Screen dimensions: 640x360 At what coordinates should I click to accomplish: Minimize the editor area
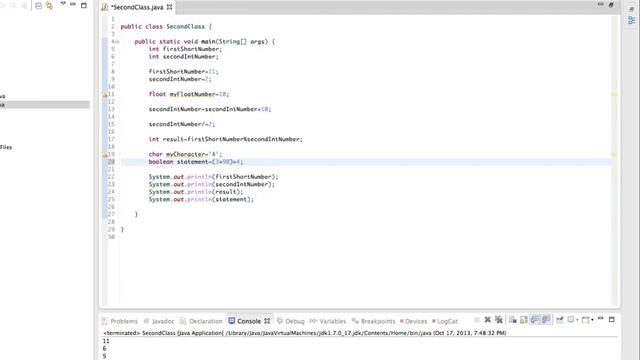click(600, 4)
